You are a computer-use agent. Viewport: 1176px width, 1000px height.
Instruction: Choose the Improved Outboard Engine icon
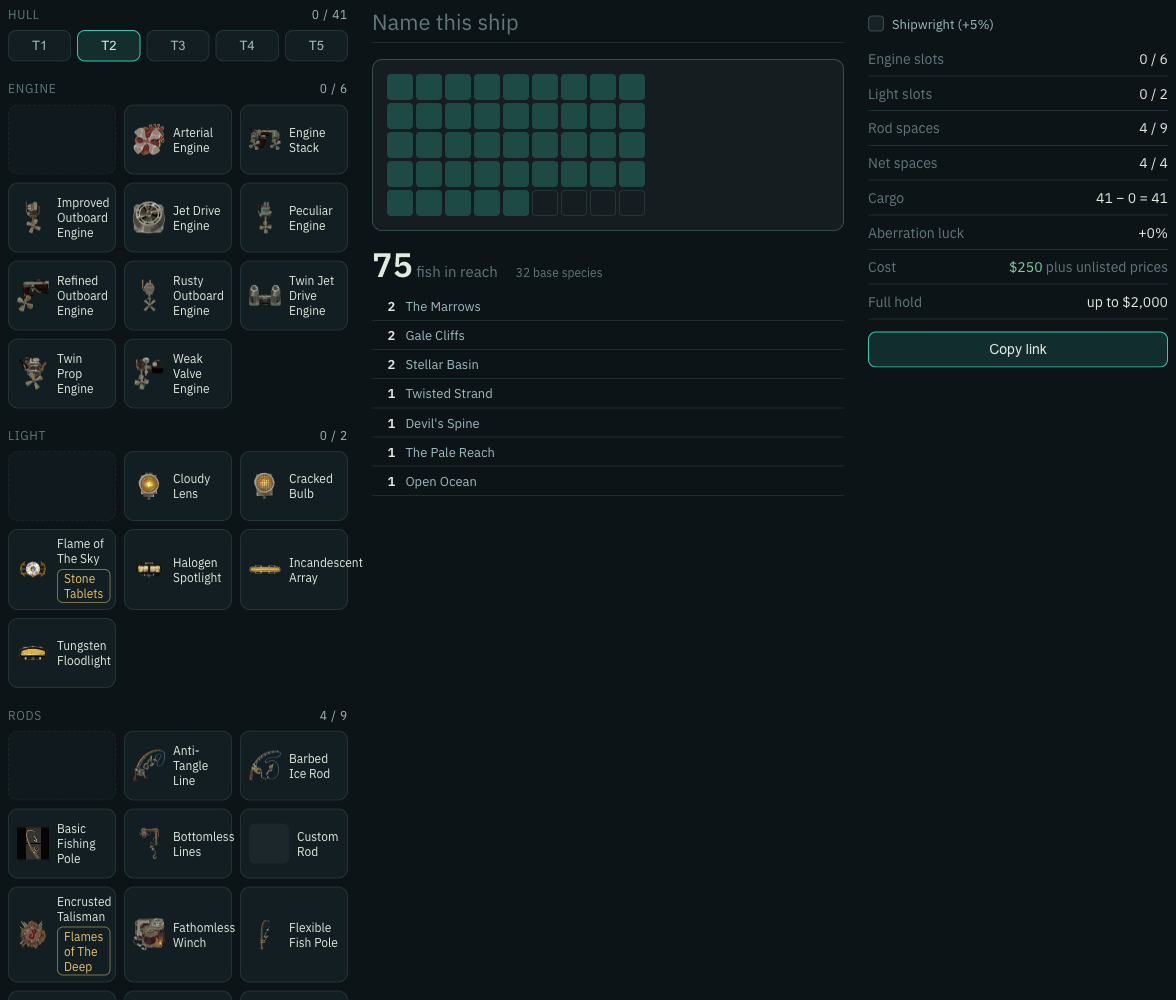[x=33, y=218]
